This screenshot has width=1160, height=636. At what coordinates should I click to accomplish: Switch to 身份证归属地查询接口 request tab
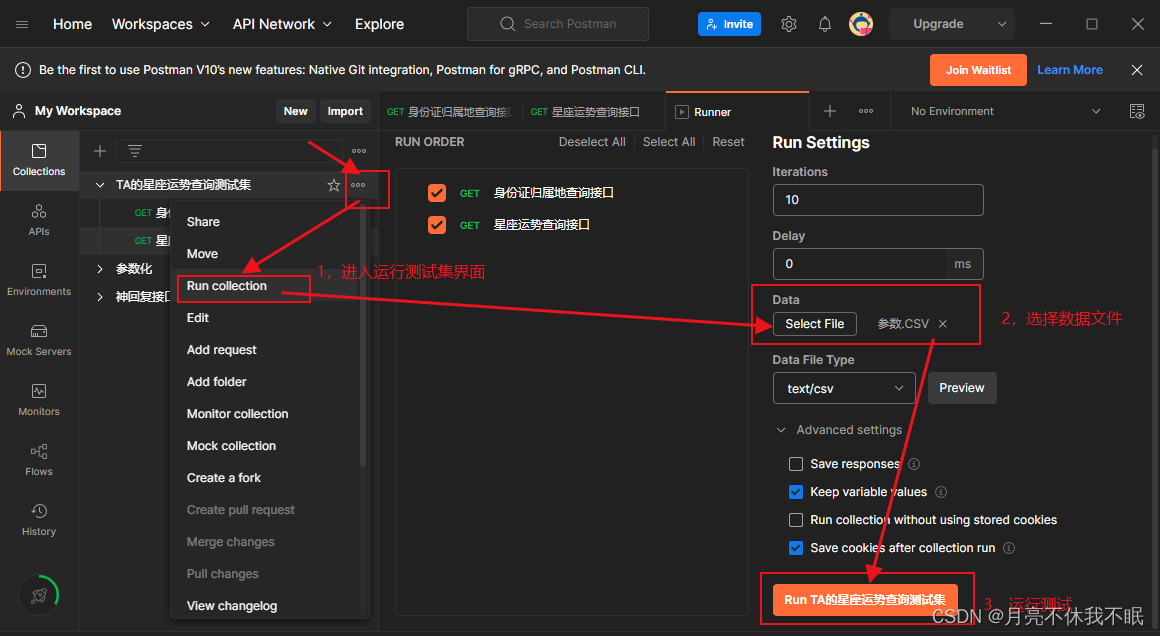tap(450, 112)
